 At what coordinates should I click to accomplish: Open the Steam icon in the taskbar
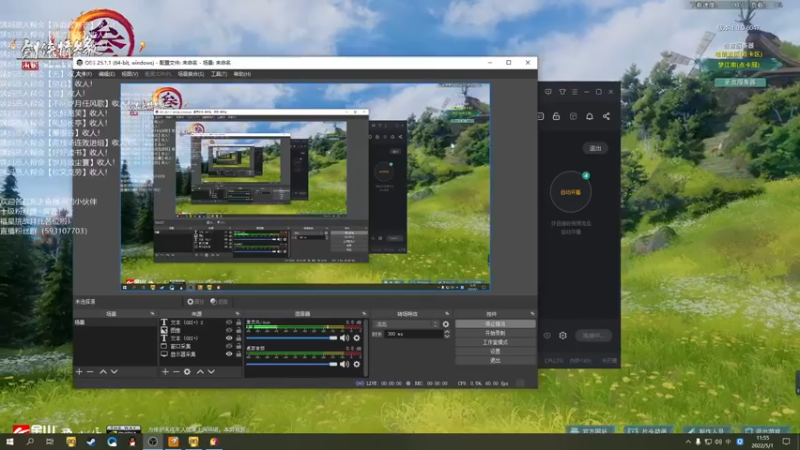pyautogui.click(x=91, y=441)
